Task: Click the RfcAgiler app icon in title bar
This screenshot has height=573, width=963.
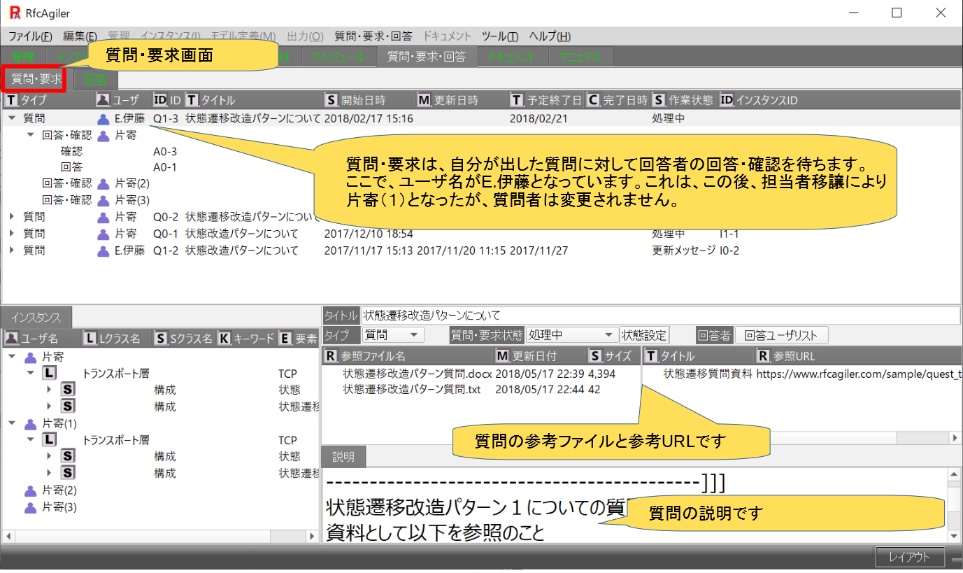Action: coord(15,13)
